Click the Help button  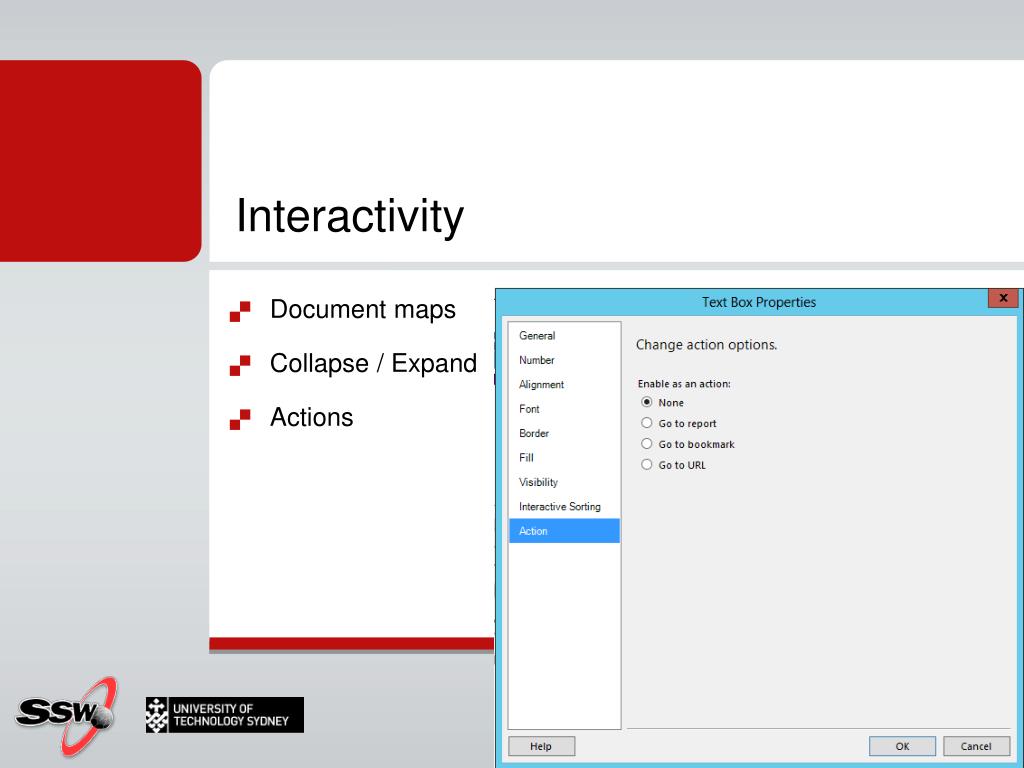tap(541, 746)
